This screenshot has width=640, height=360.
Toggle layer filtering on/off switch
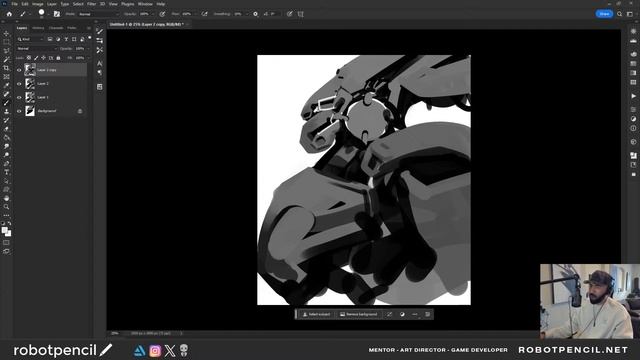click(89, 38)
